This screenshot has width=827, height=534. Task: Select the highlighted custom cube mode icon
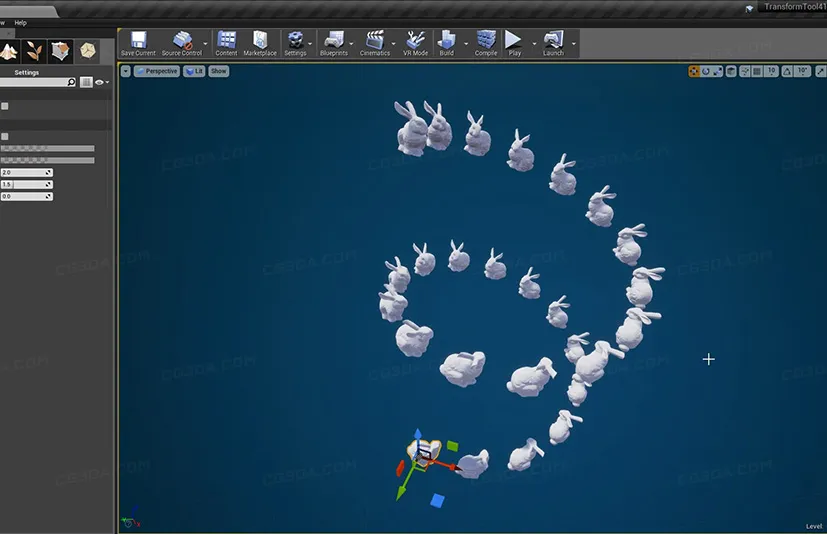[x=88, y=51]
